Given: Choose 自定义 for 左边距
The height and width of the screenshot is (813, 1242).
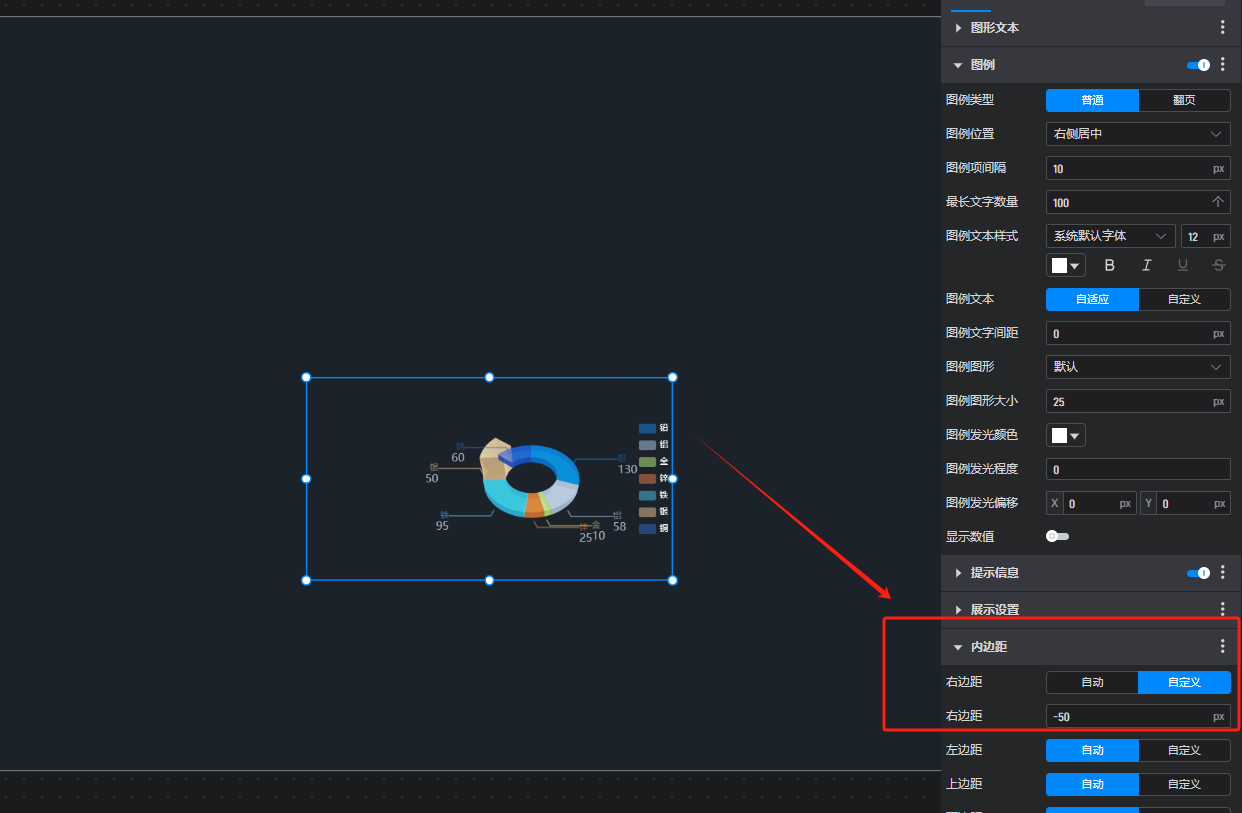Looking at the screenshot, I should [x=1184, y=750].
